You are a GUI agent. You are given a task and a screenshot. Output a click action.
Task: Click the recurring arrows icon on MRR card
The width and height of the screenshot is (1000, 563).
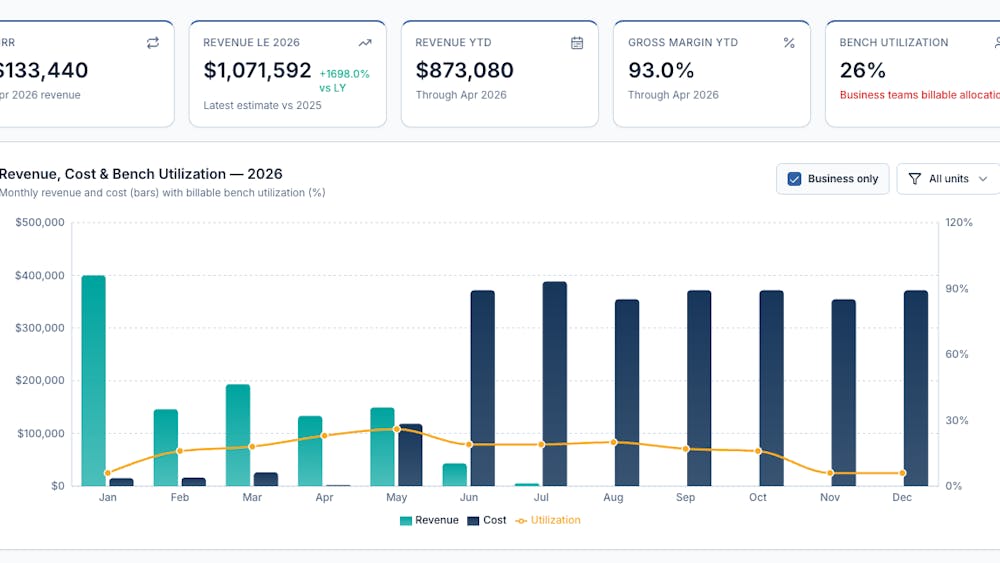(152, 43)
